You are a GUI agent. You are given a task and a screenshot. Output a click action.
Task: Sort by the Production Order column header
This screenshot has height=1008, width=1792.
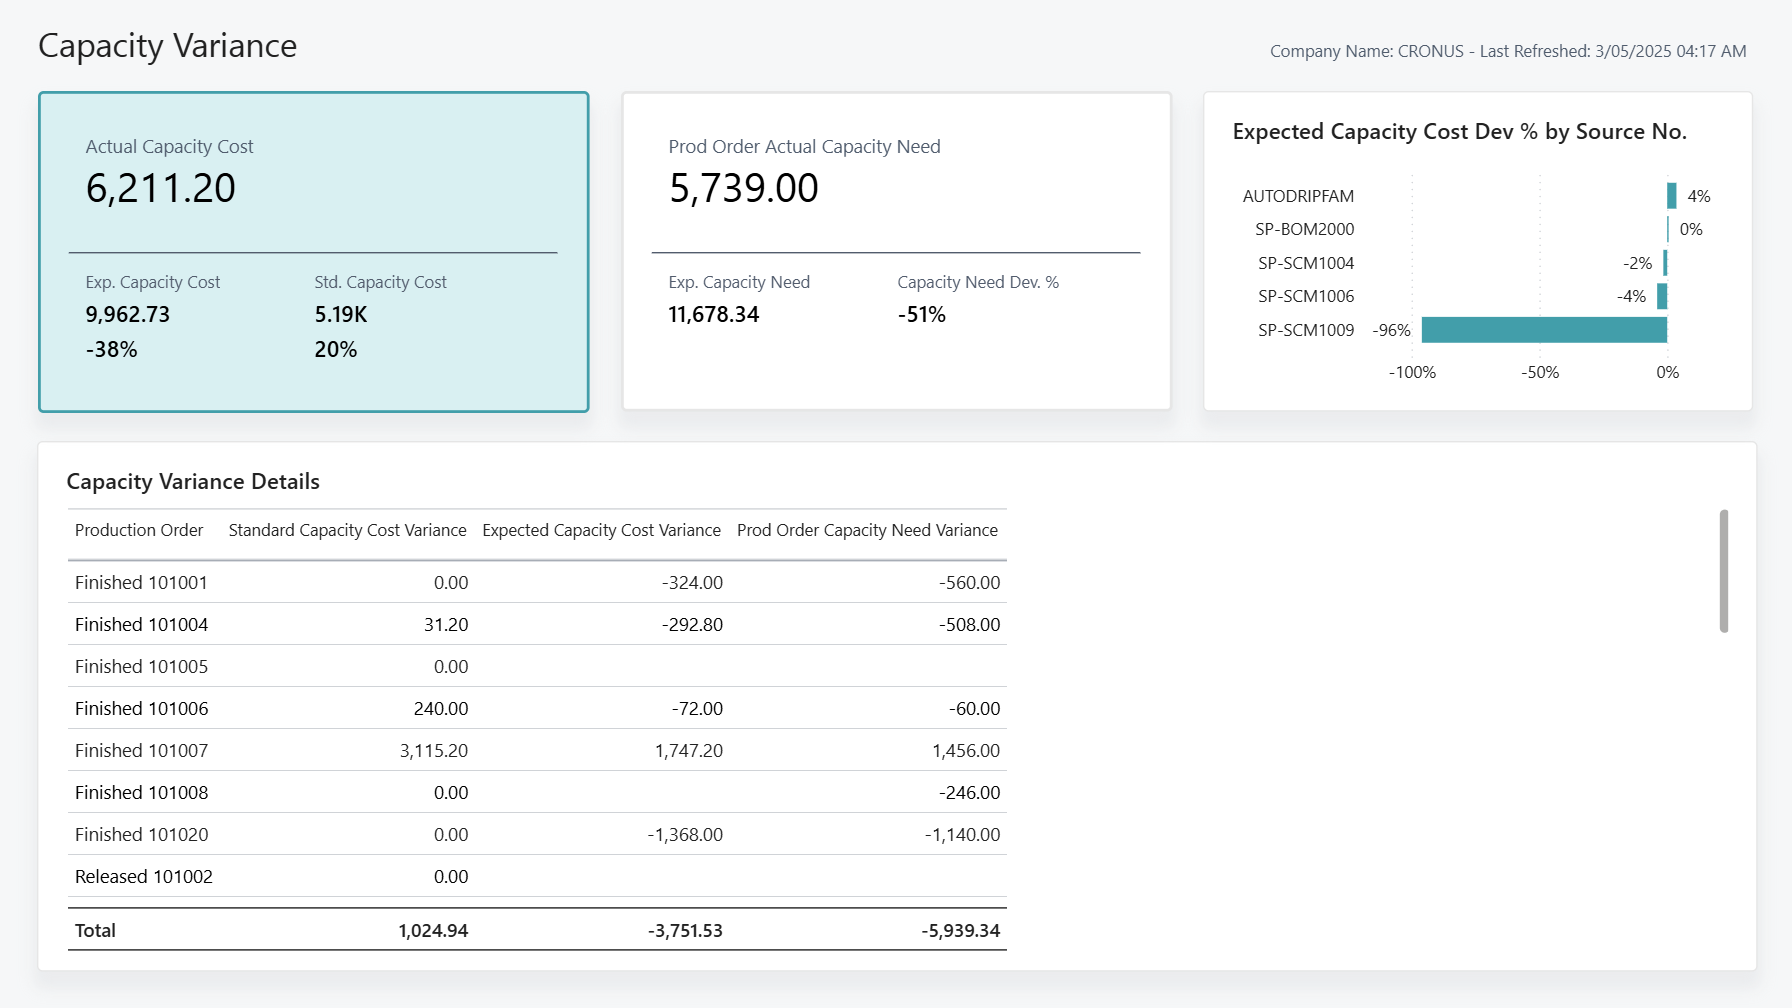(x=138, y=530)
